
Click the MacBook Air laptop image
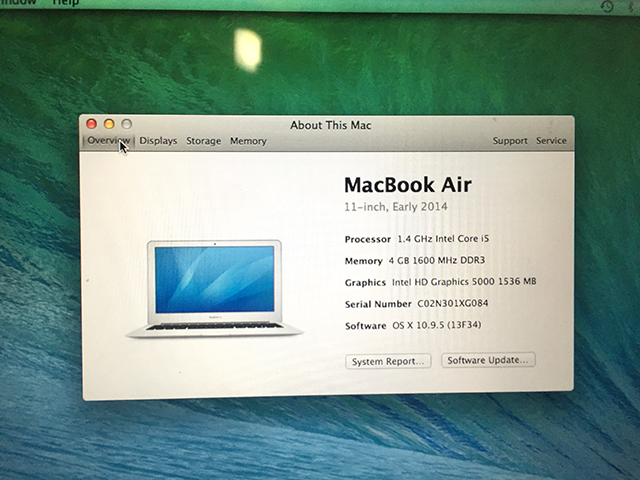point(215,289)
